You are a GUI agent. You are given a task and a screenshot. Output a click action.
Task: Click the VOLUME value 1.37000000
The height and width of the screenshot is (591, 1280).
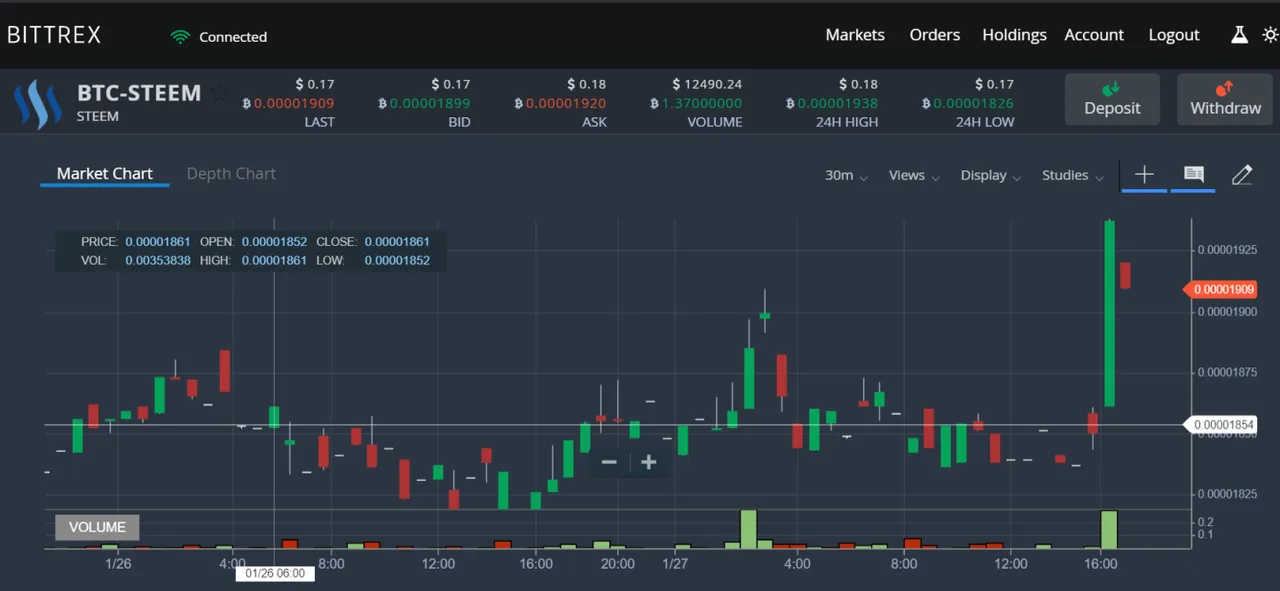click(x=696, y=103)
